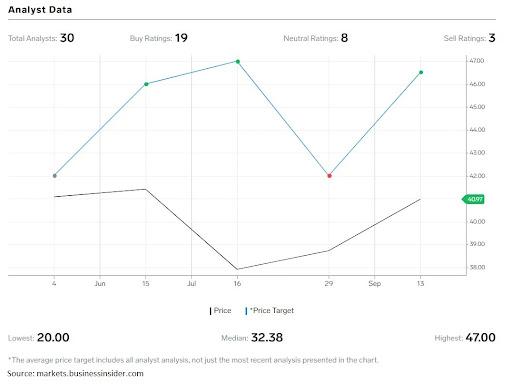Click the Neutral Ratings count 8
Image resolution: width=512 pixels, height=392 pixels.
[344, 38]
